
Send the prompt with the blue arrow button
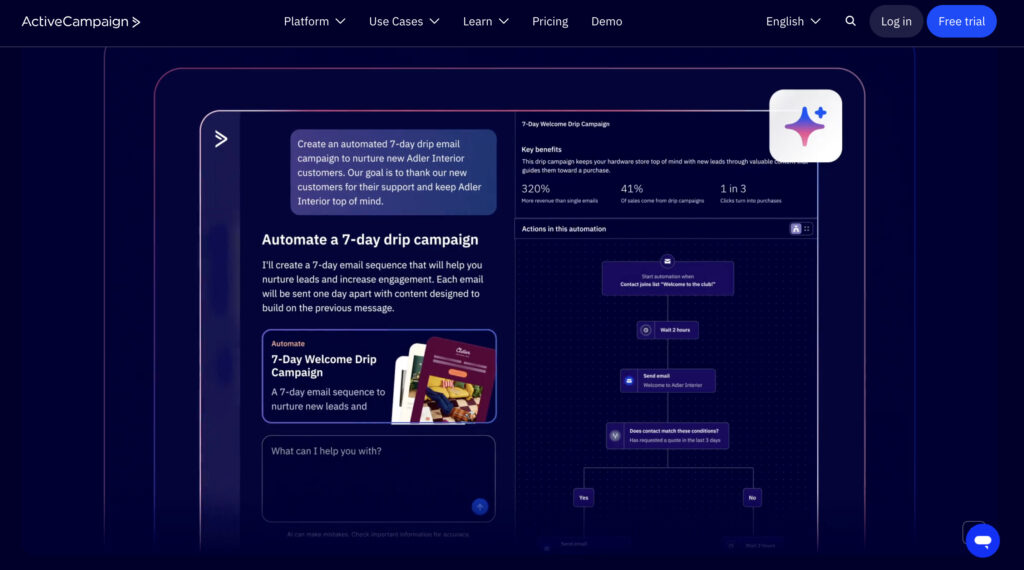[x=479, y=507]
